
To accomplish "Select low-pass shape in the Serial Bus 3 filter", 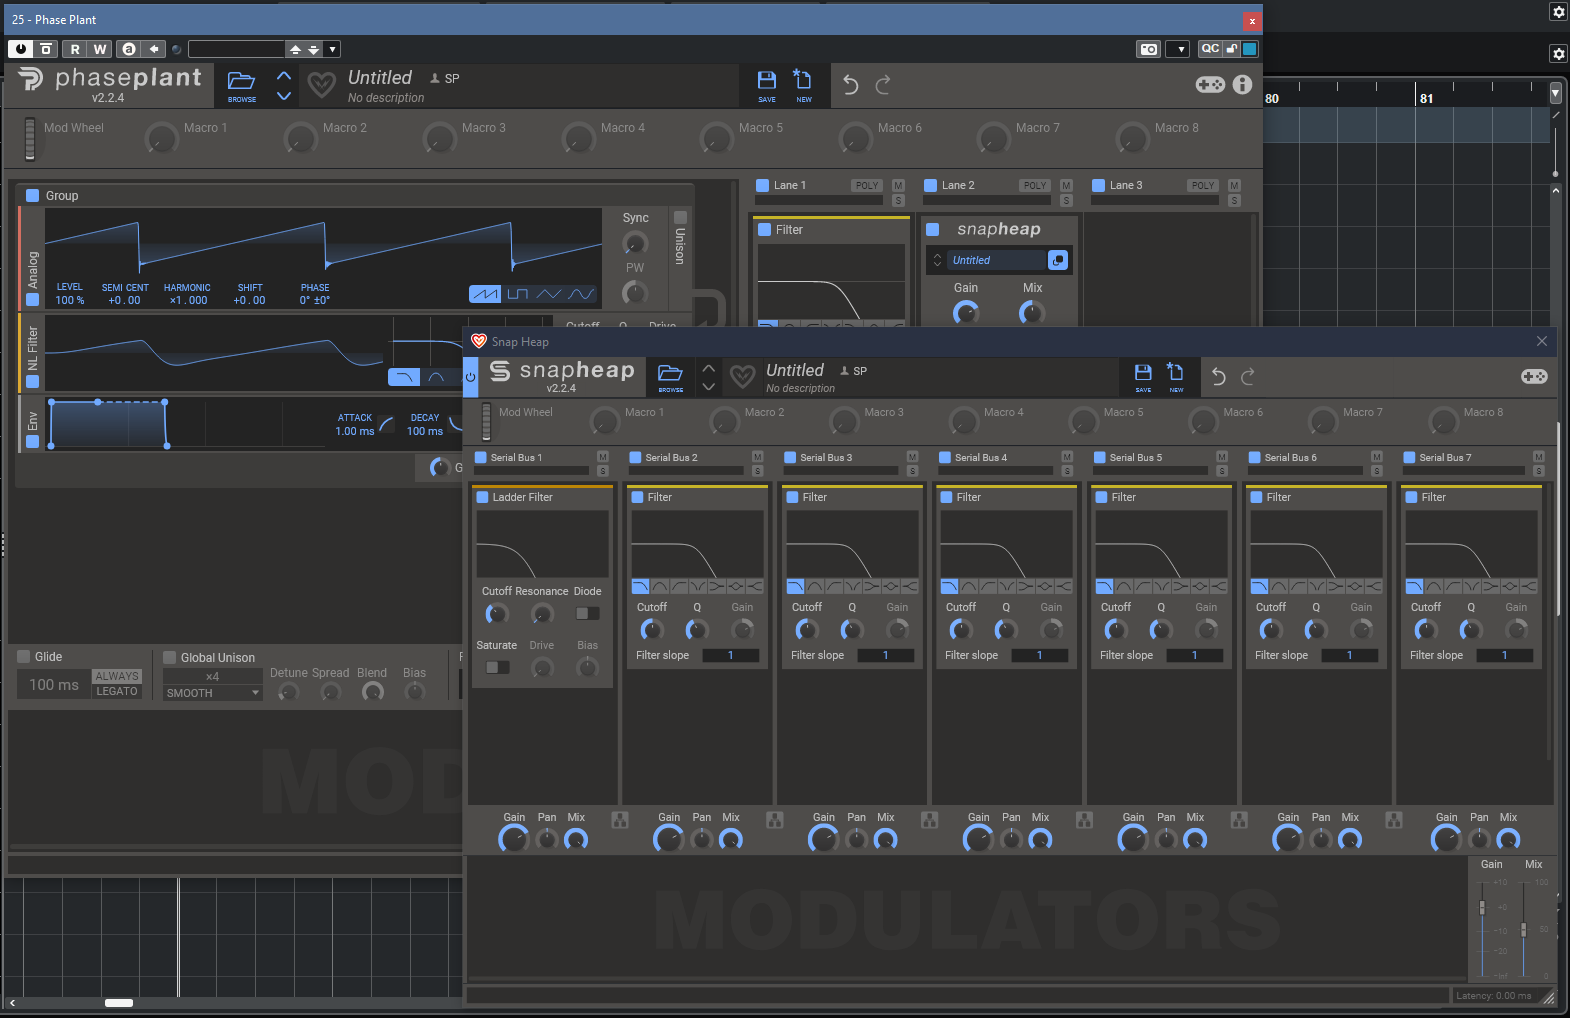I will [x=795, y=586].
